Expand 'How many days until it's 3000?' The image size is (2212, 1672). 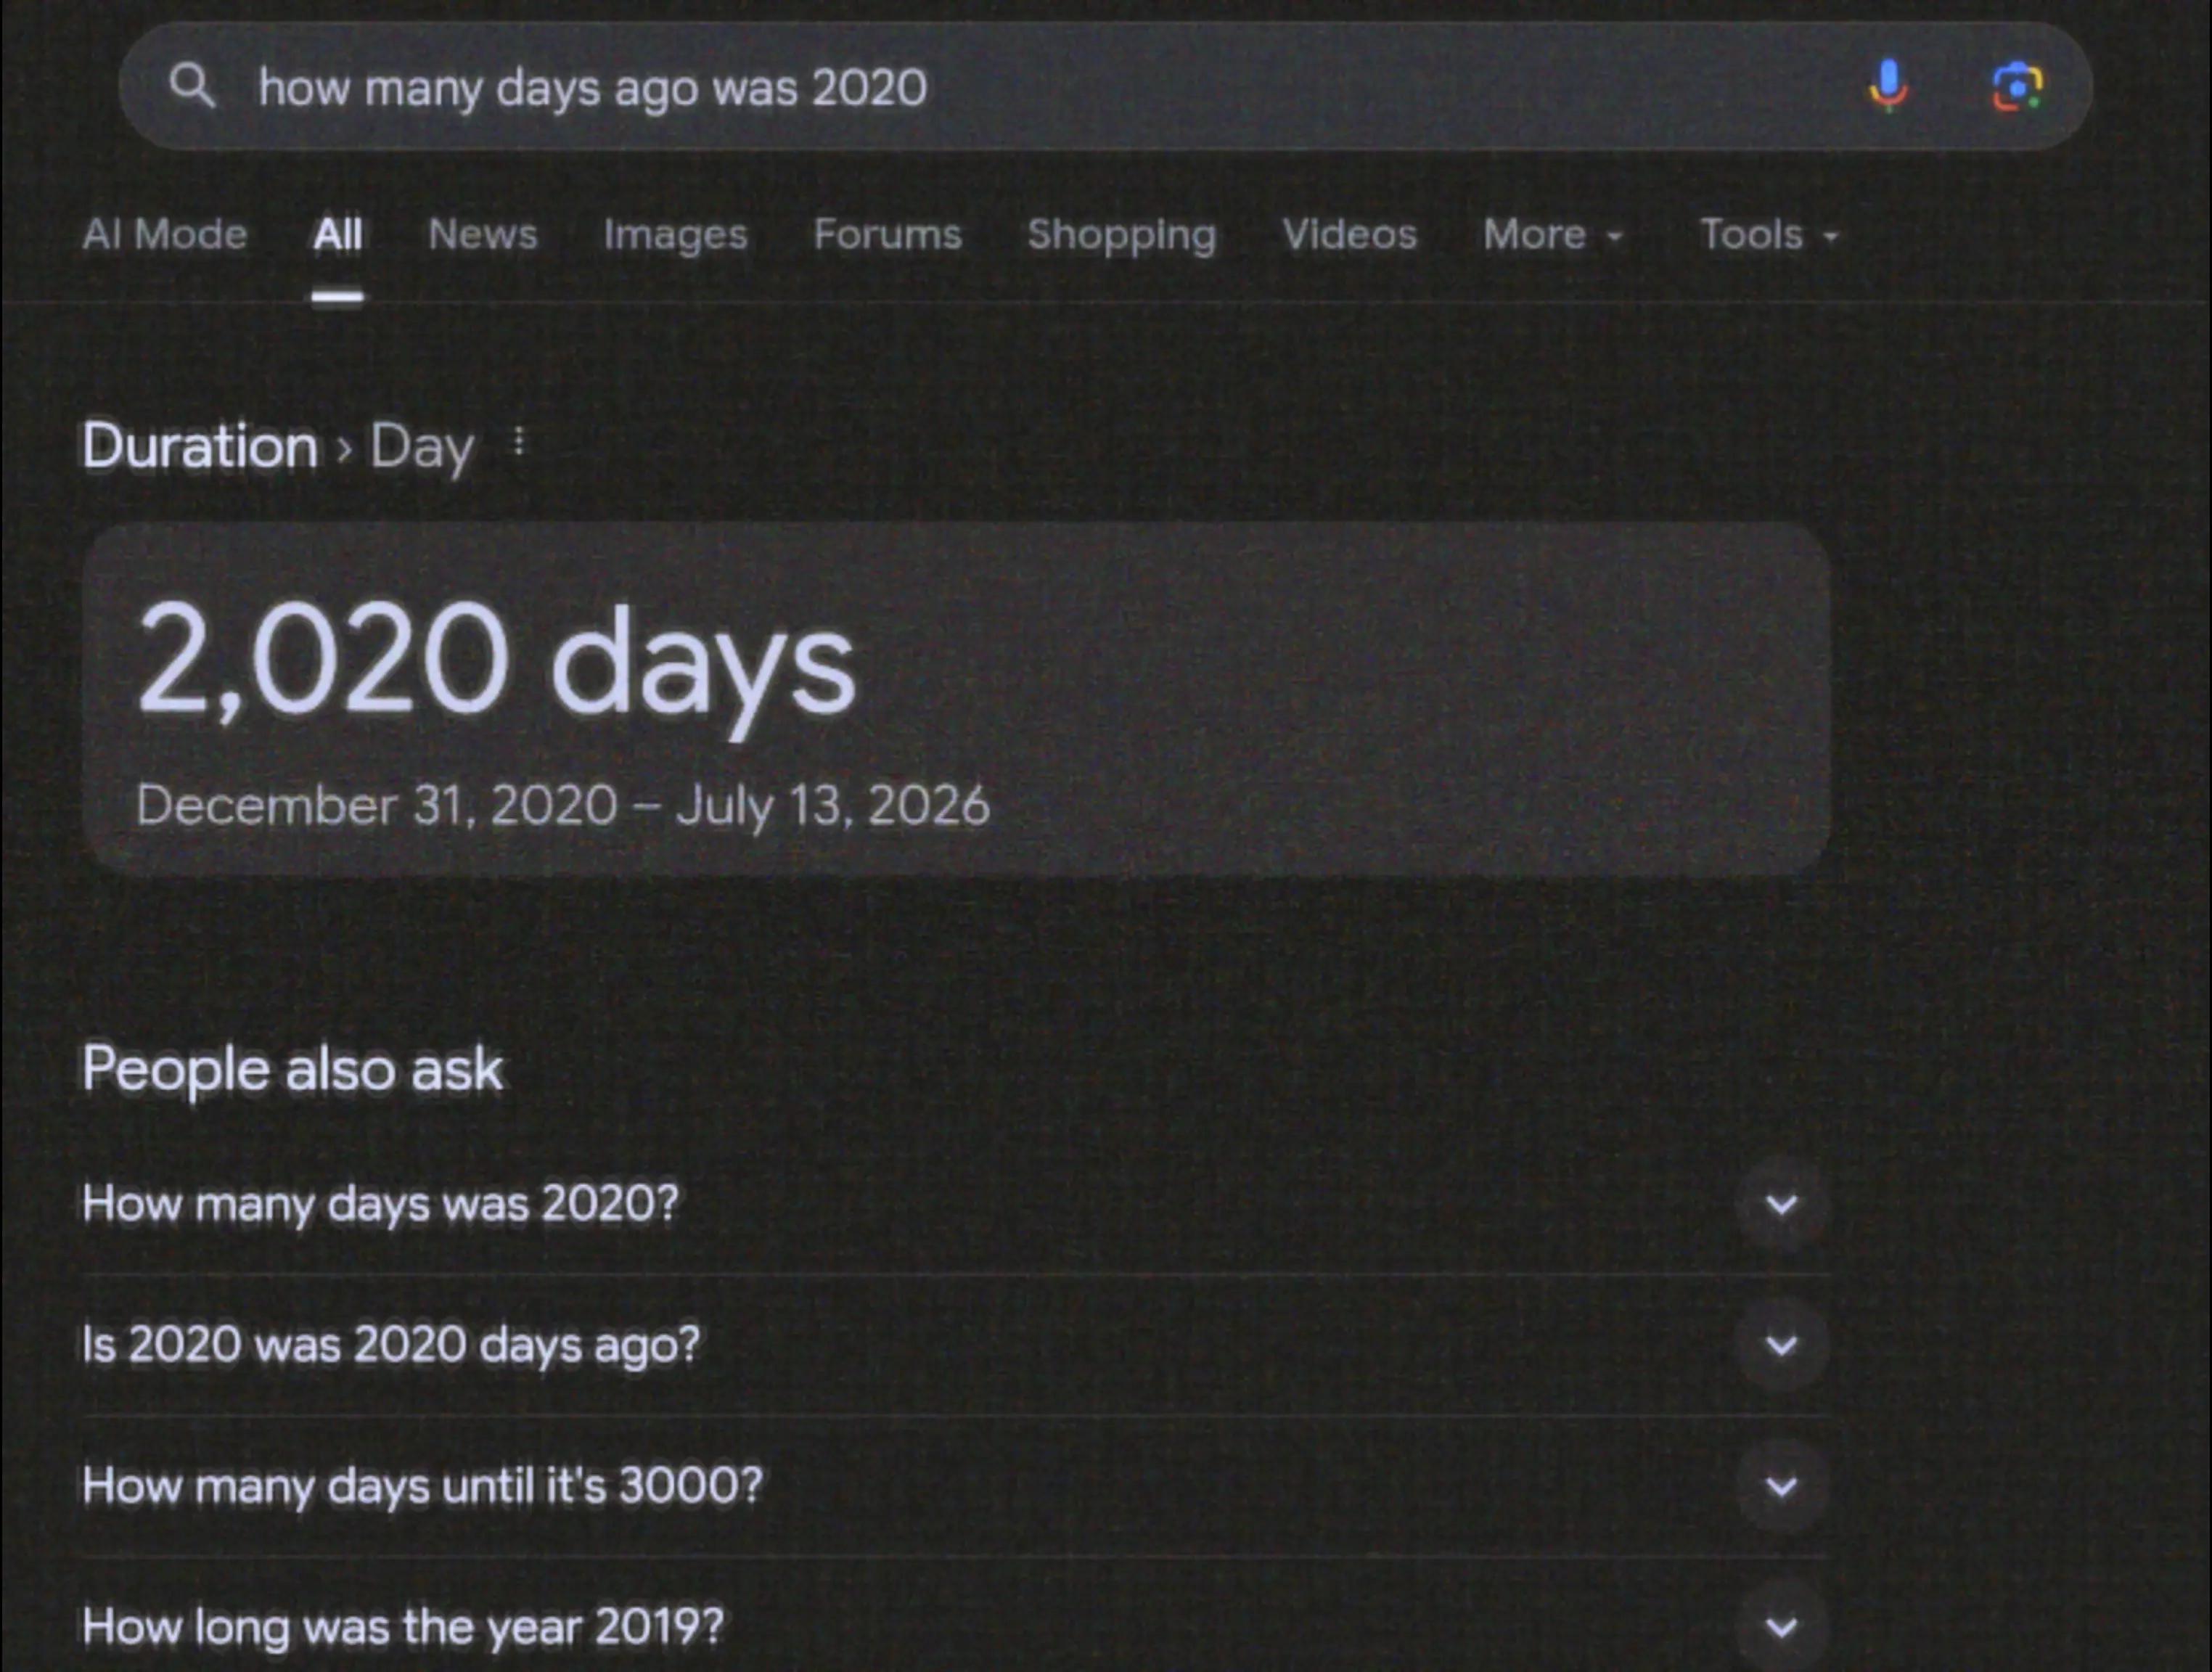955,1485
